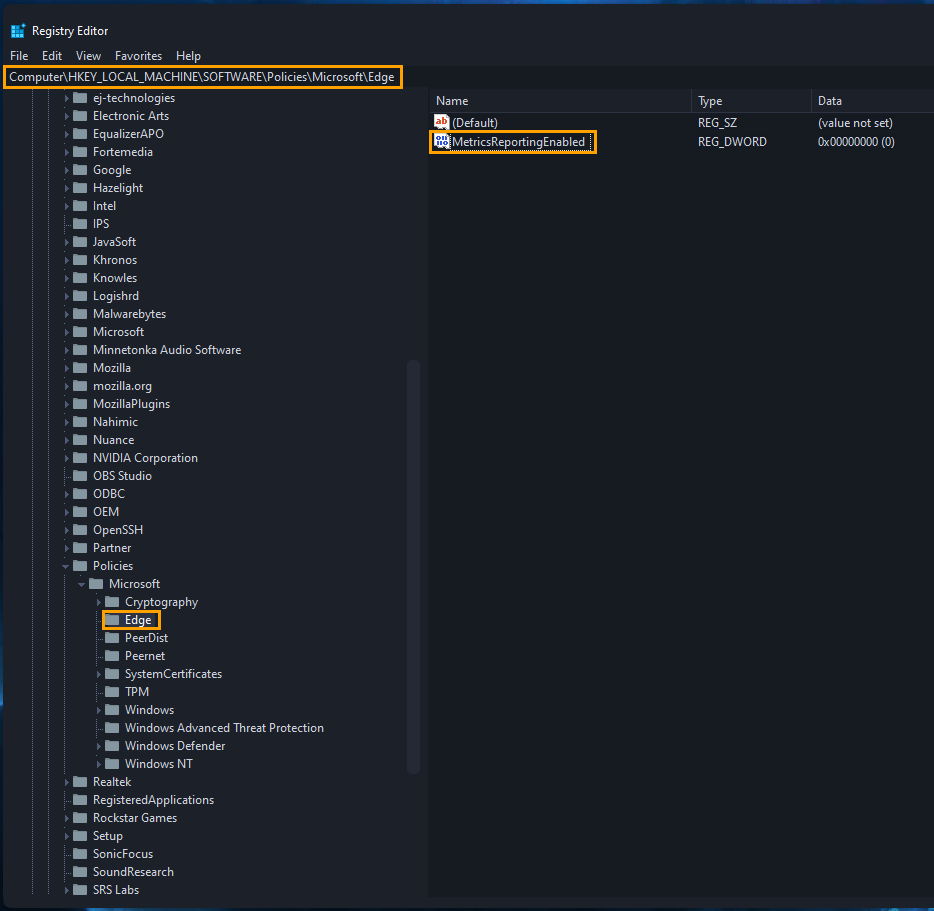This screenshot has width=934, height=911.
Task: Open the View menu
Action: coord(88,56)
